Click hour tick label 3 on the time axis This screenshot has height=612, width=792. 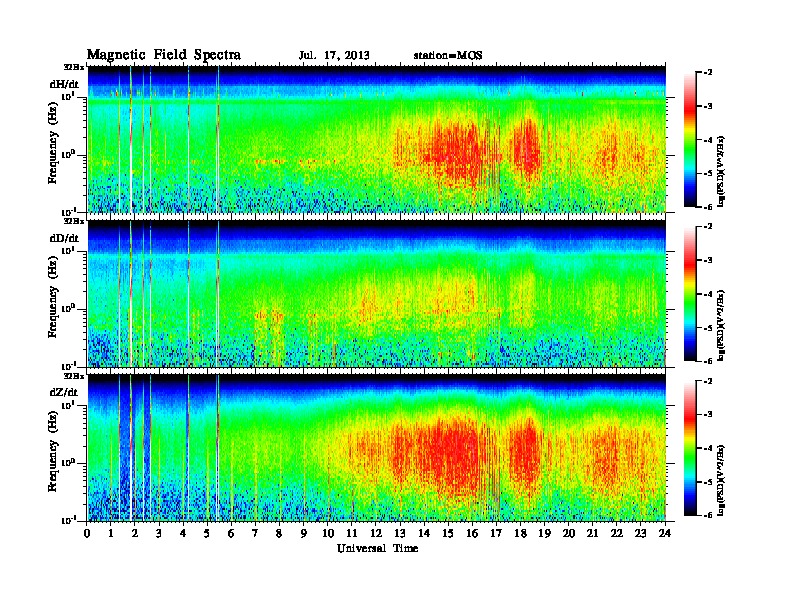(159, 534)
